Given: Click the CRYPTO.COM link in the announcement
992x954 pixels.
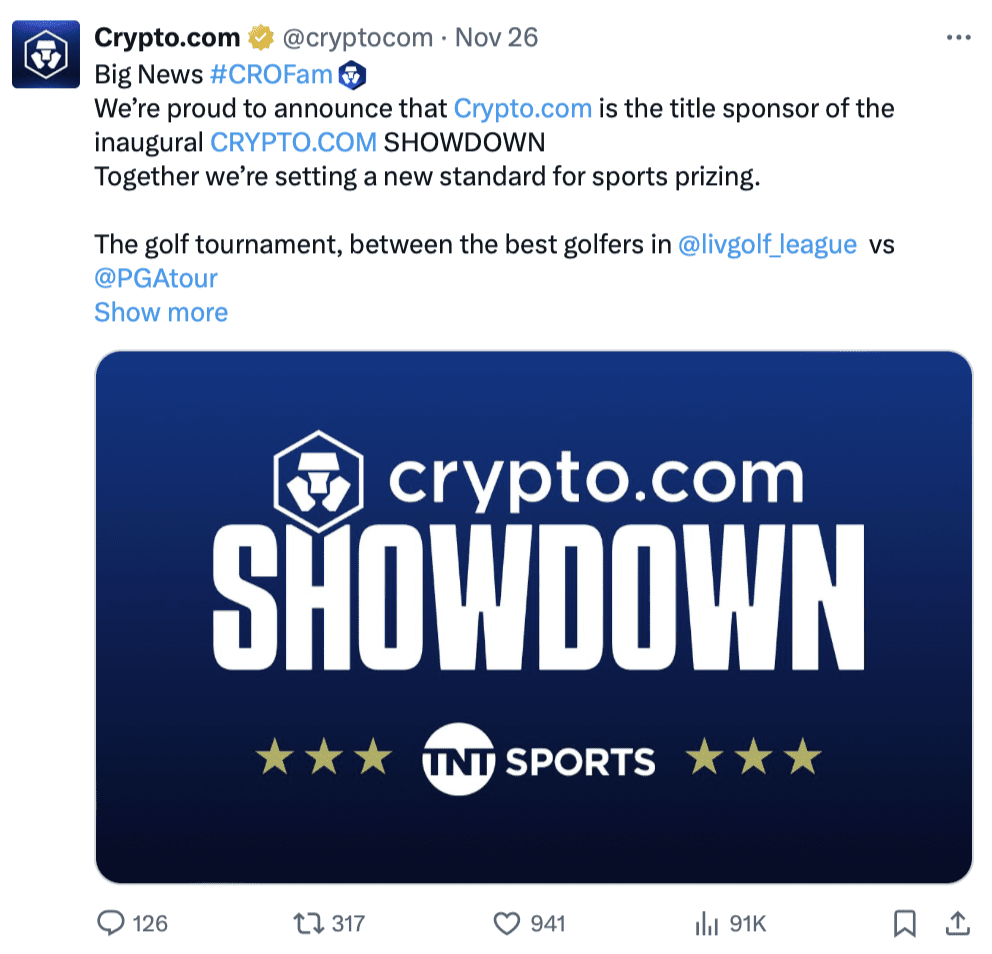Looking at the screenshot, I should click(294, 142).
